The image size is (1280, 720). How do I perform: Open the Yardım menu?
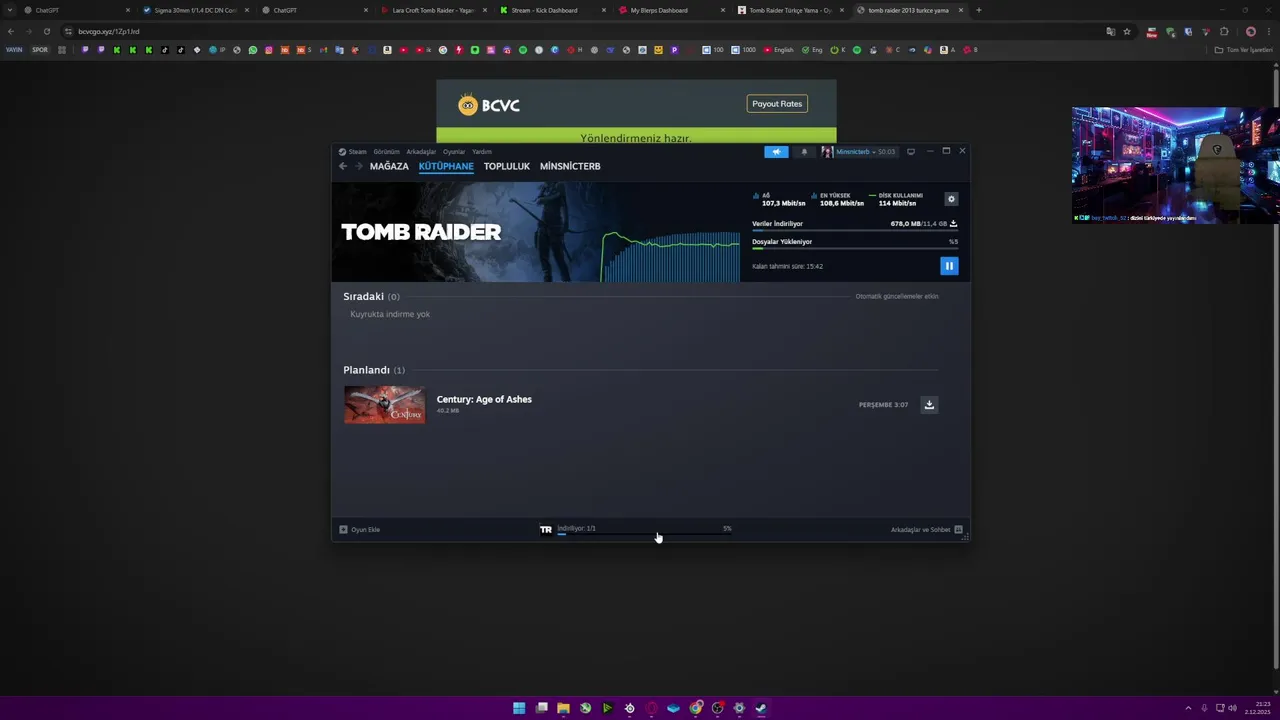[x=482, y=152]
